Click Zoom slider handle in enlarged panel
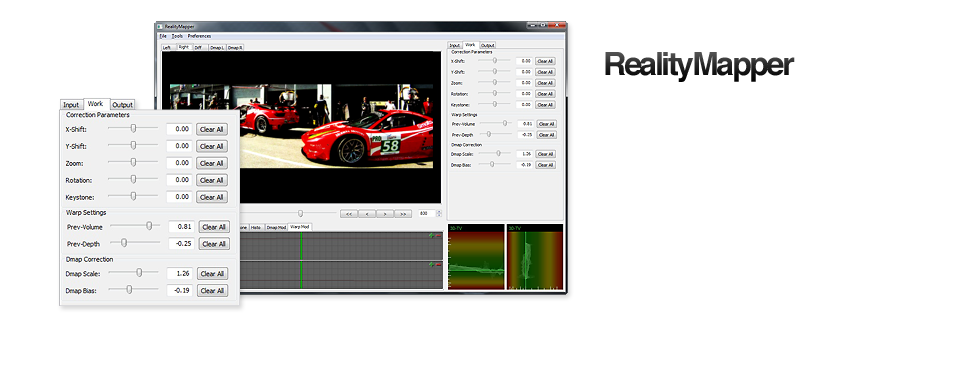Screen dimensions: 960x368 coord(133,162)
